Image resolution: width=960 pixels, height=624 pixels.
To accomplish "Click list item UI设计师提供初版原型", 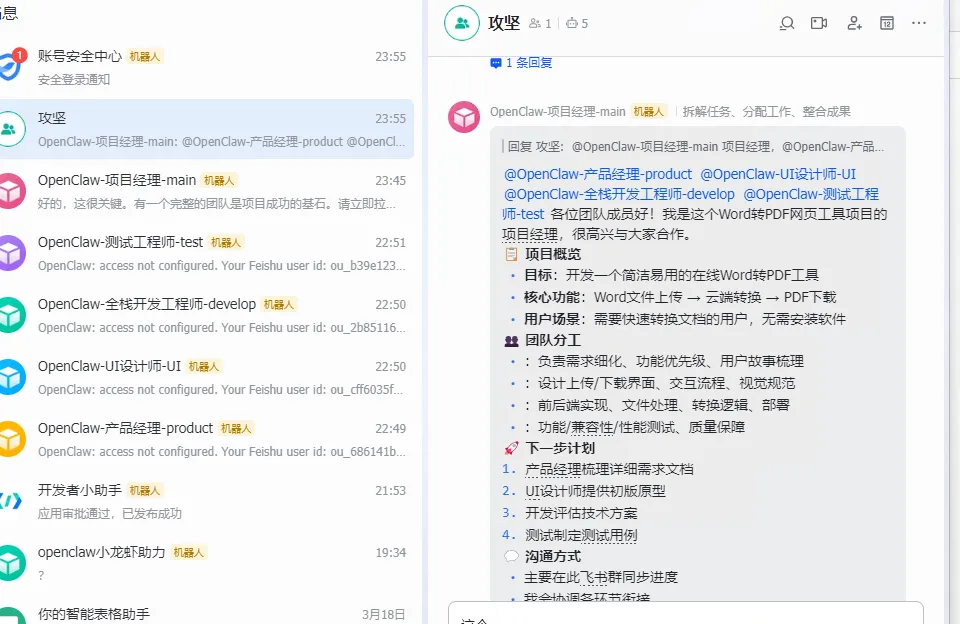I will coord(595,491).
